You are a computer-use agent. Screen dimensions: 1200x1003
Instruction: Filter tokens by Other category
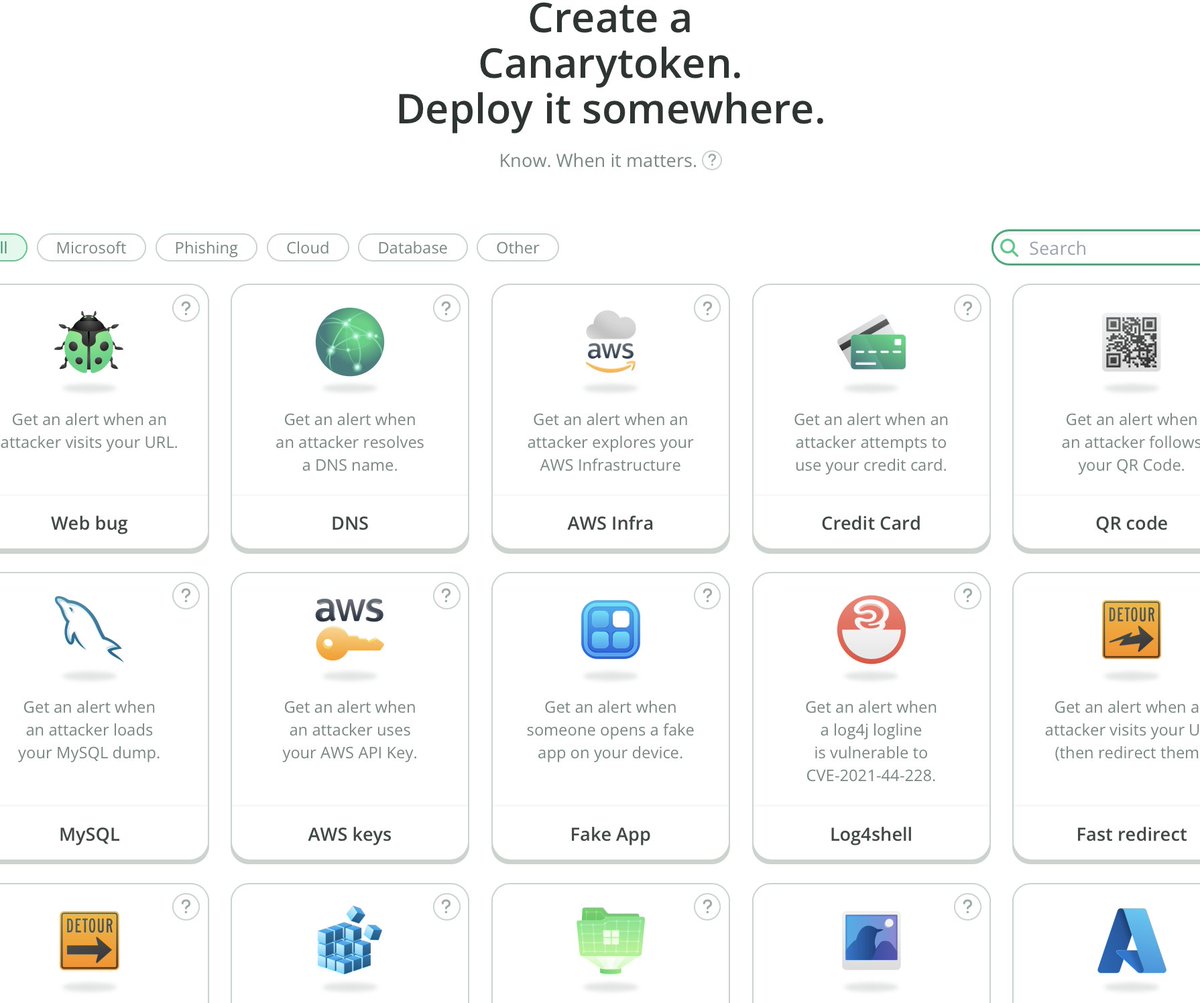[x=518, y=248]
